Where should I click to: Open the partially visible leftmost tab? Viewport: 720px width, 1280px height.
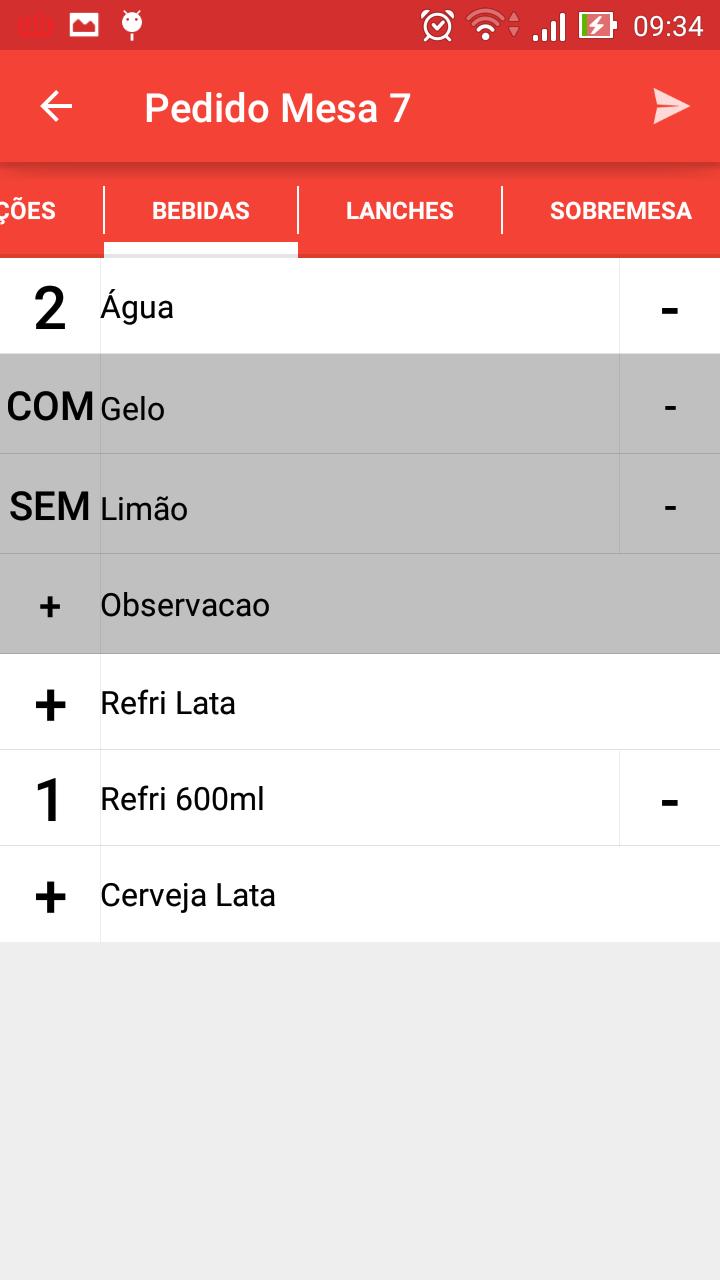click(30, 211)
